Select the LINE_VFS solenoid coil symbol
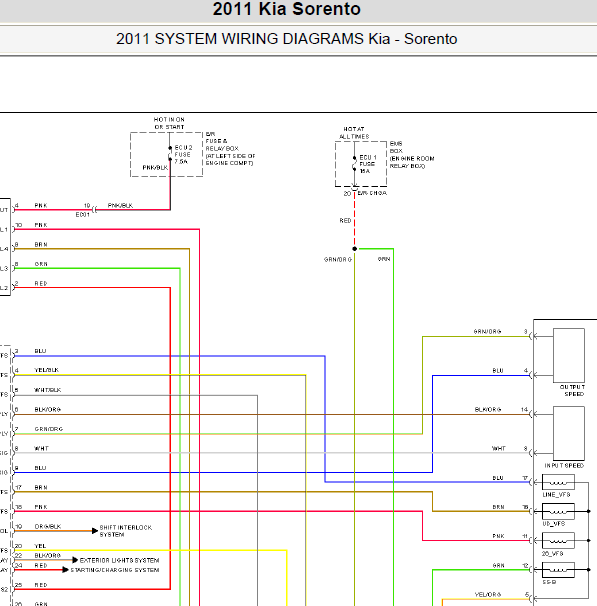597x606 pixels. (x=558, y=482)
